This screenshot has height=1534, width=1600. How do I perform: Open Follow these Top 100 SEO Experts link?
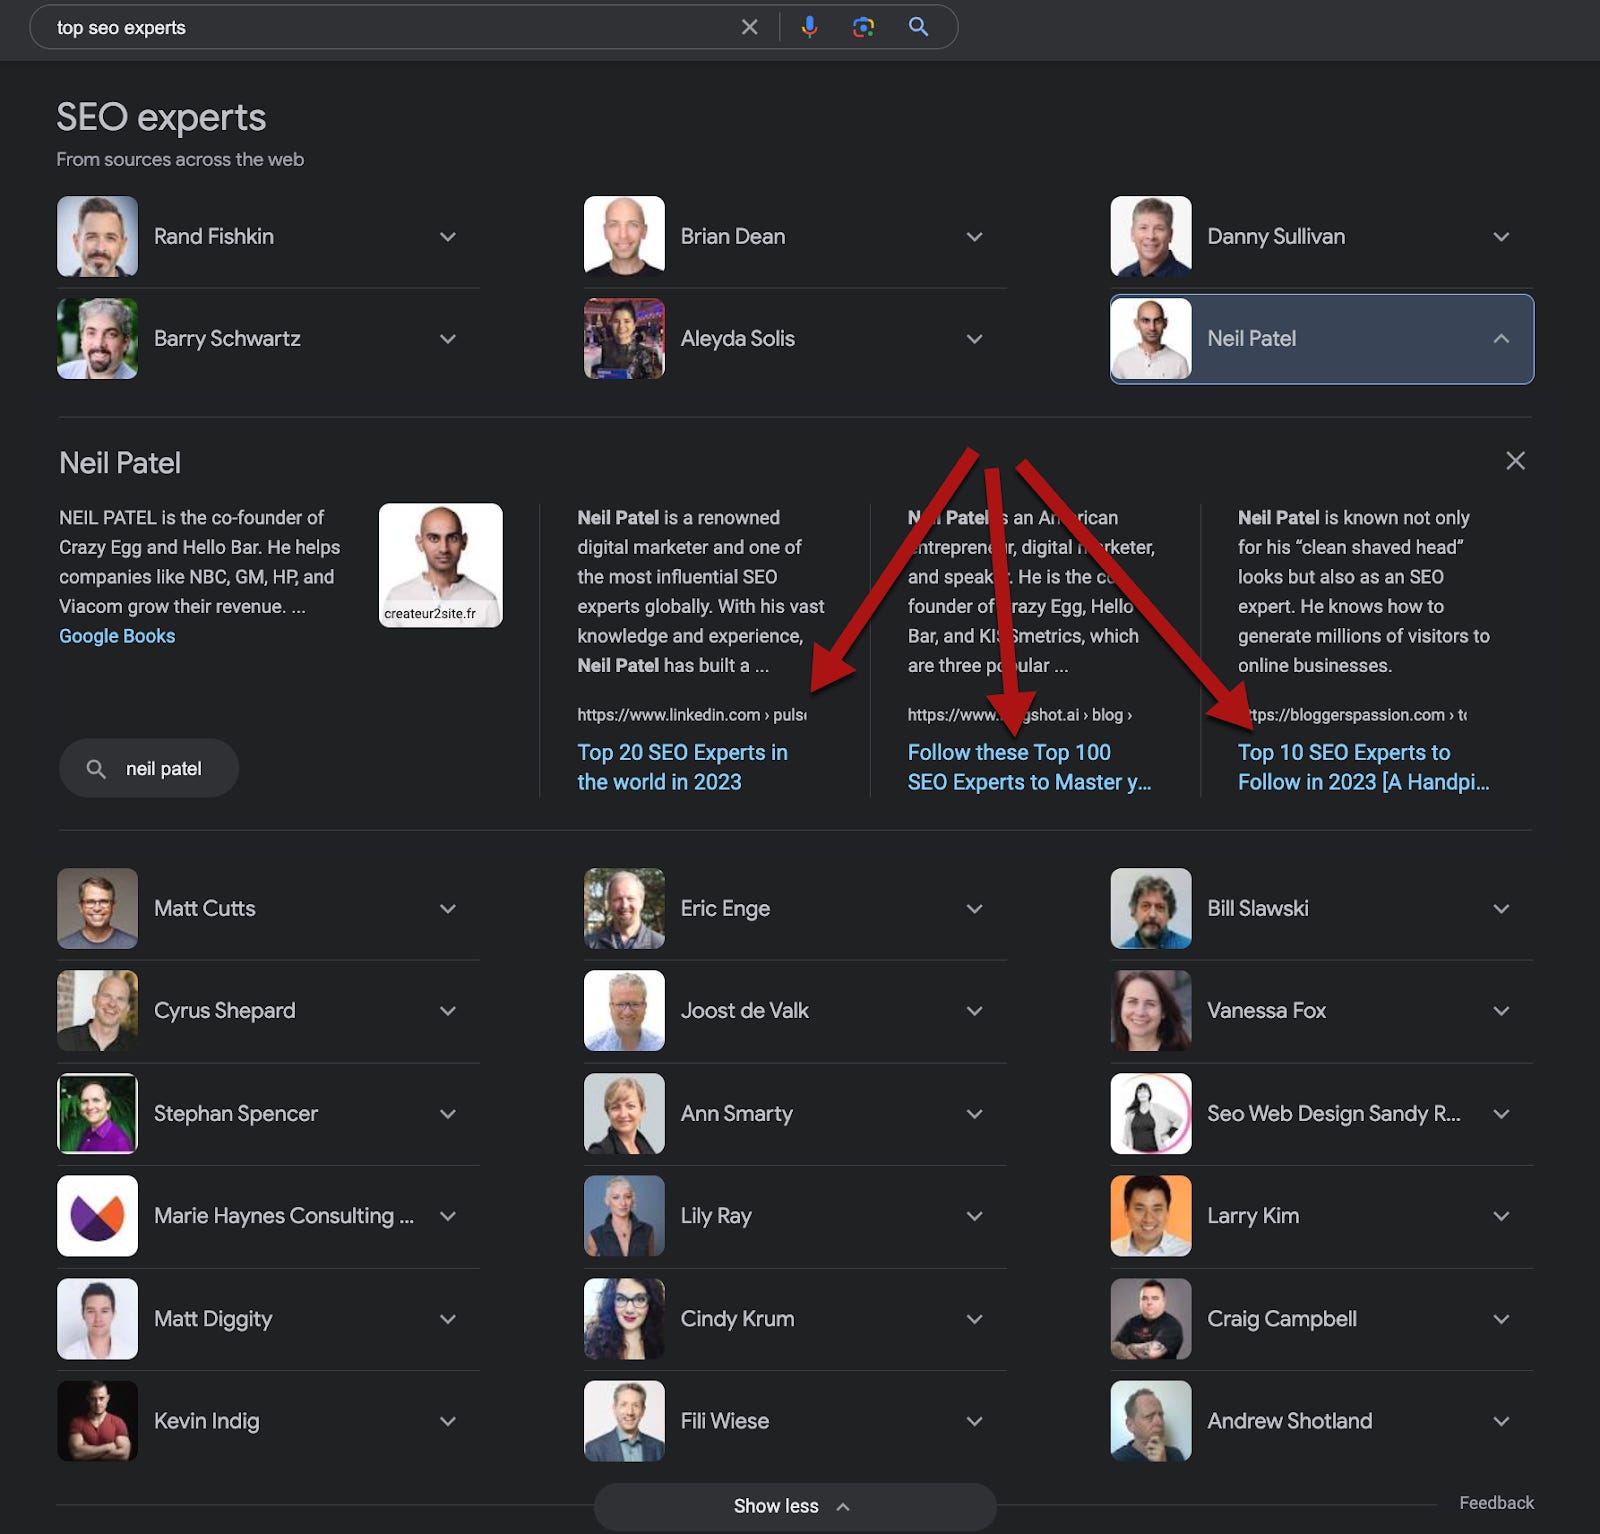(1029, 767)
